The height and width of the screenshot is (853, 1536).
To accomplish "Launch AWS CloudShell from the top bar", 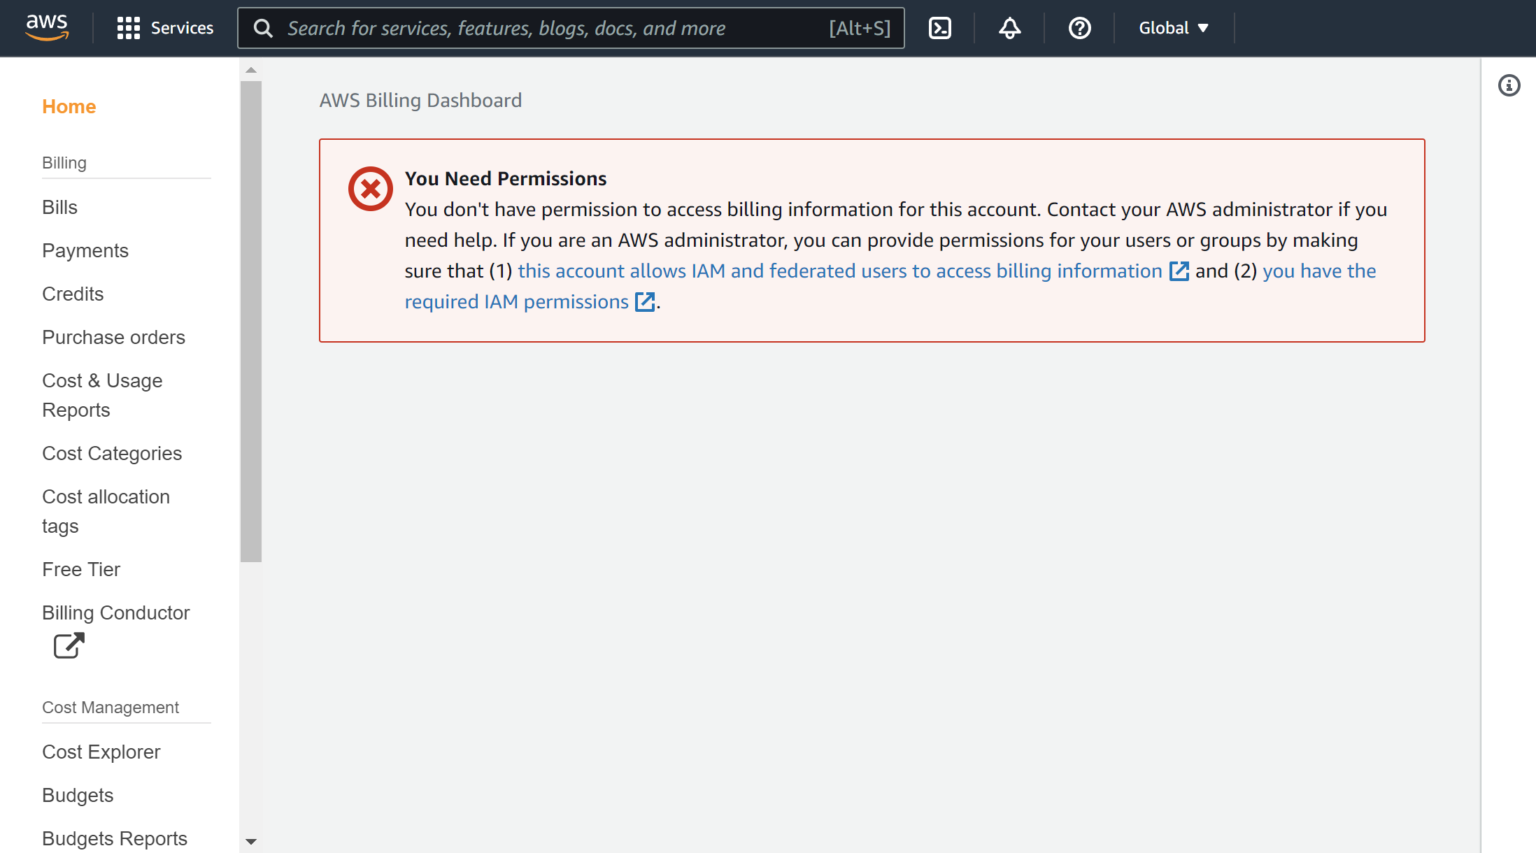I will coord(939,27).
